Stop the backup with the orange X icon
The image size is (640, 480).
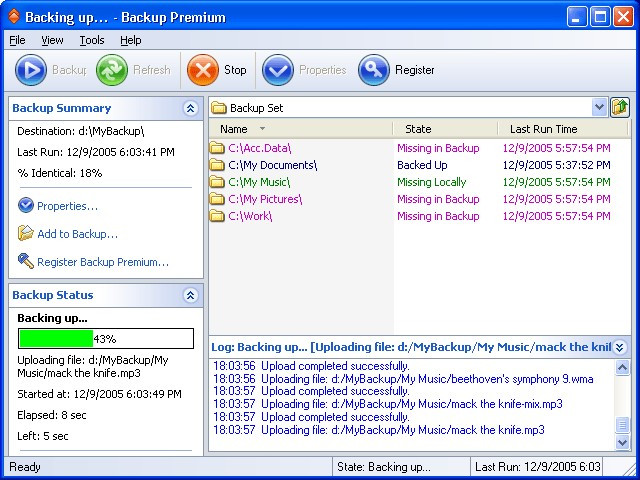tap(202, 70)
